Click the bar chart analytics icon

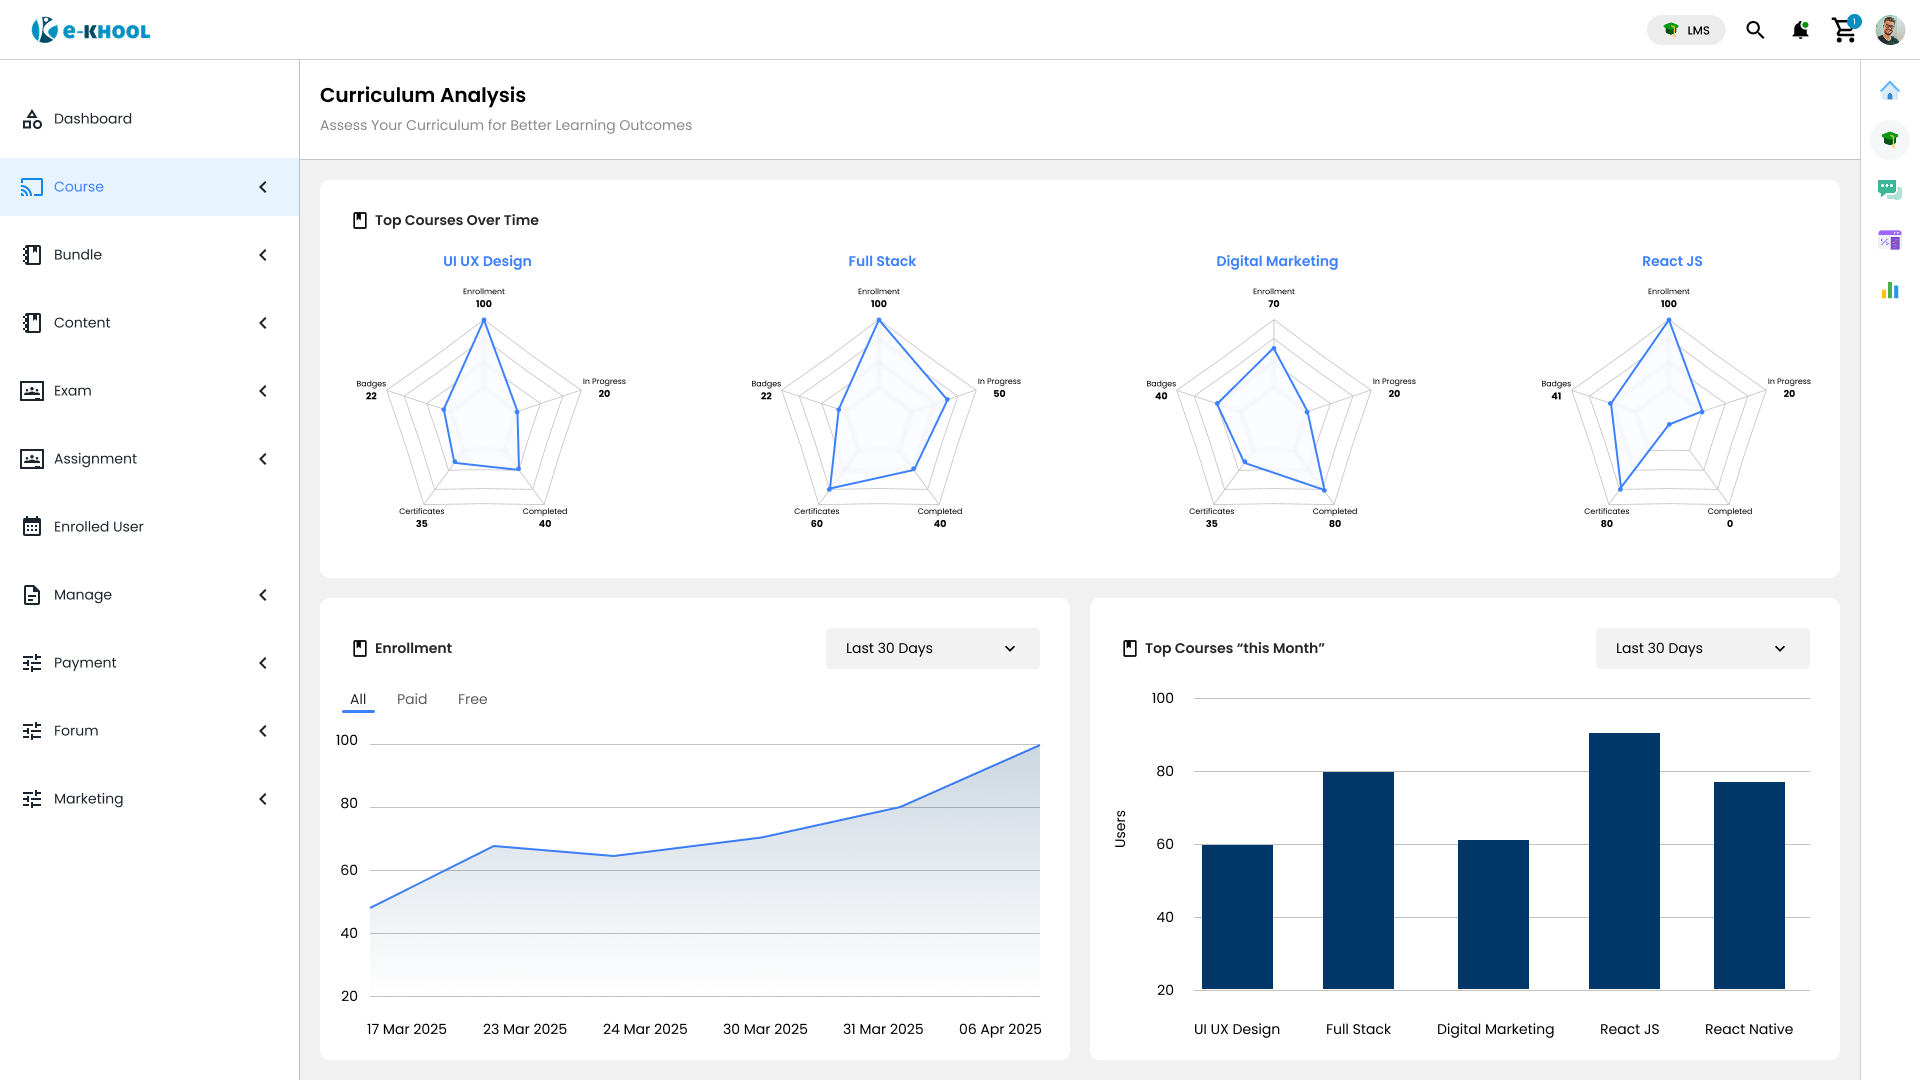[1889, 290]
